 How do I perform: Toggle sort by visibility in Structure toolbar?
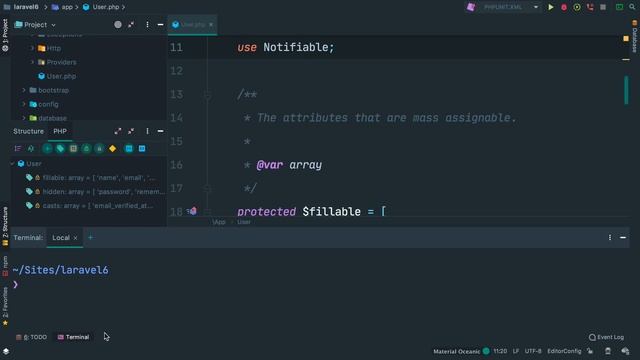pos(18,149)
